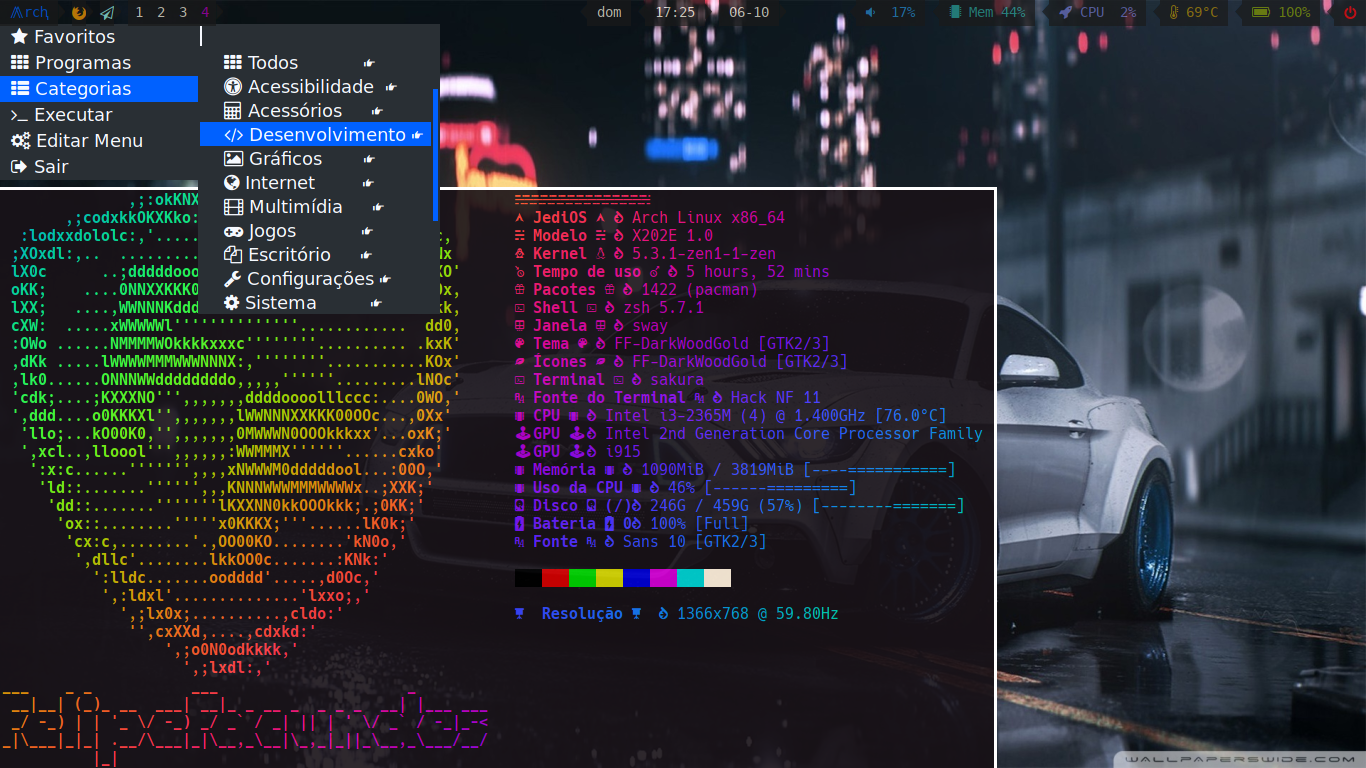
Task: Click the volume speaker icon showing 17%
Action: [x=870, y=12]
